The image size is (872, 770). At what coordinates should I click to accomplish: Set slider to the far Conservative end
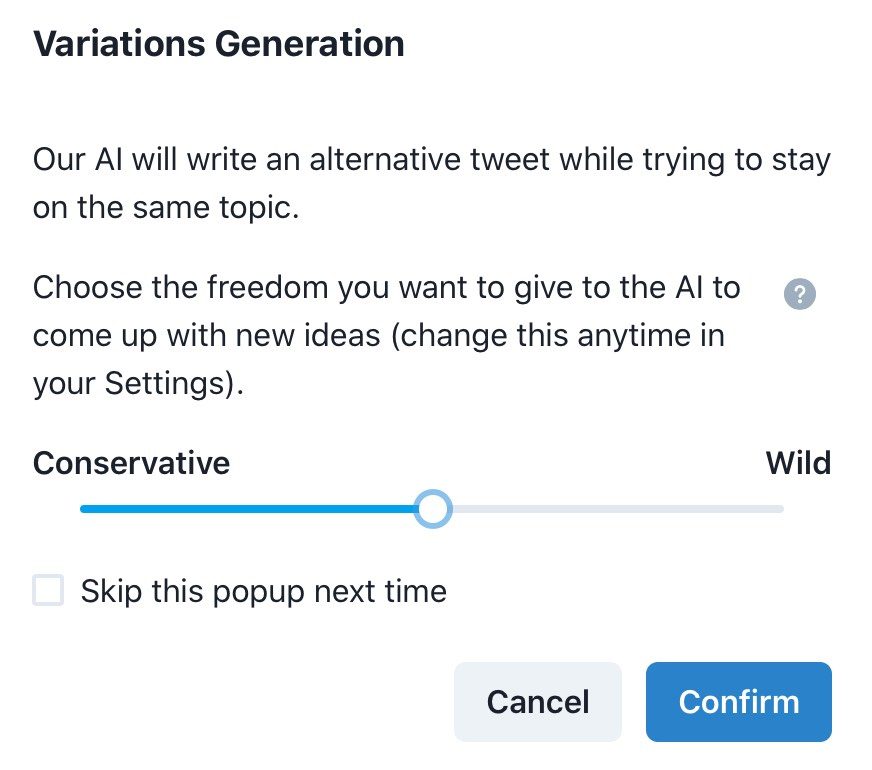(x=83, y=509)
